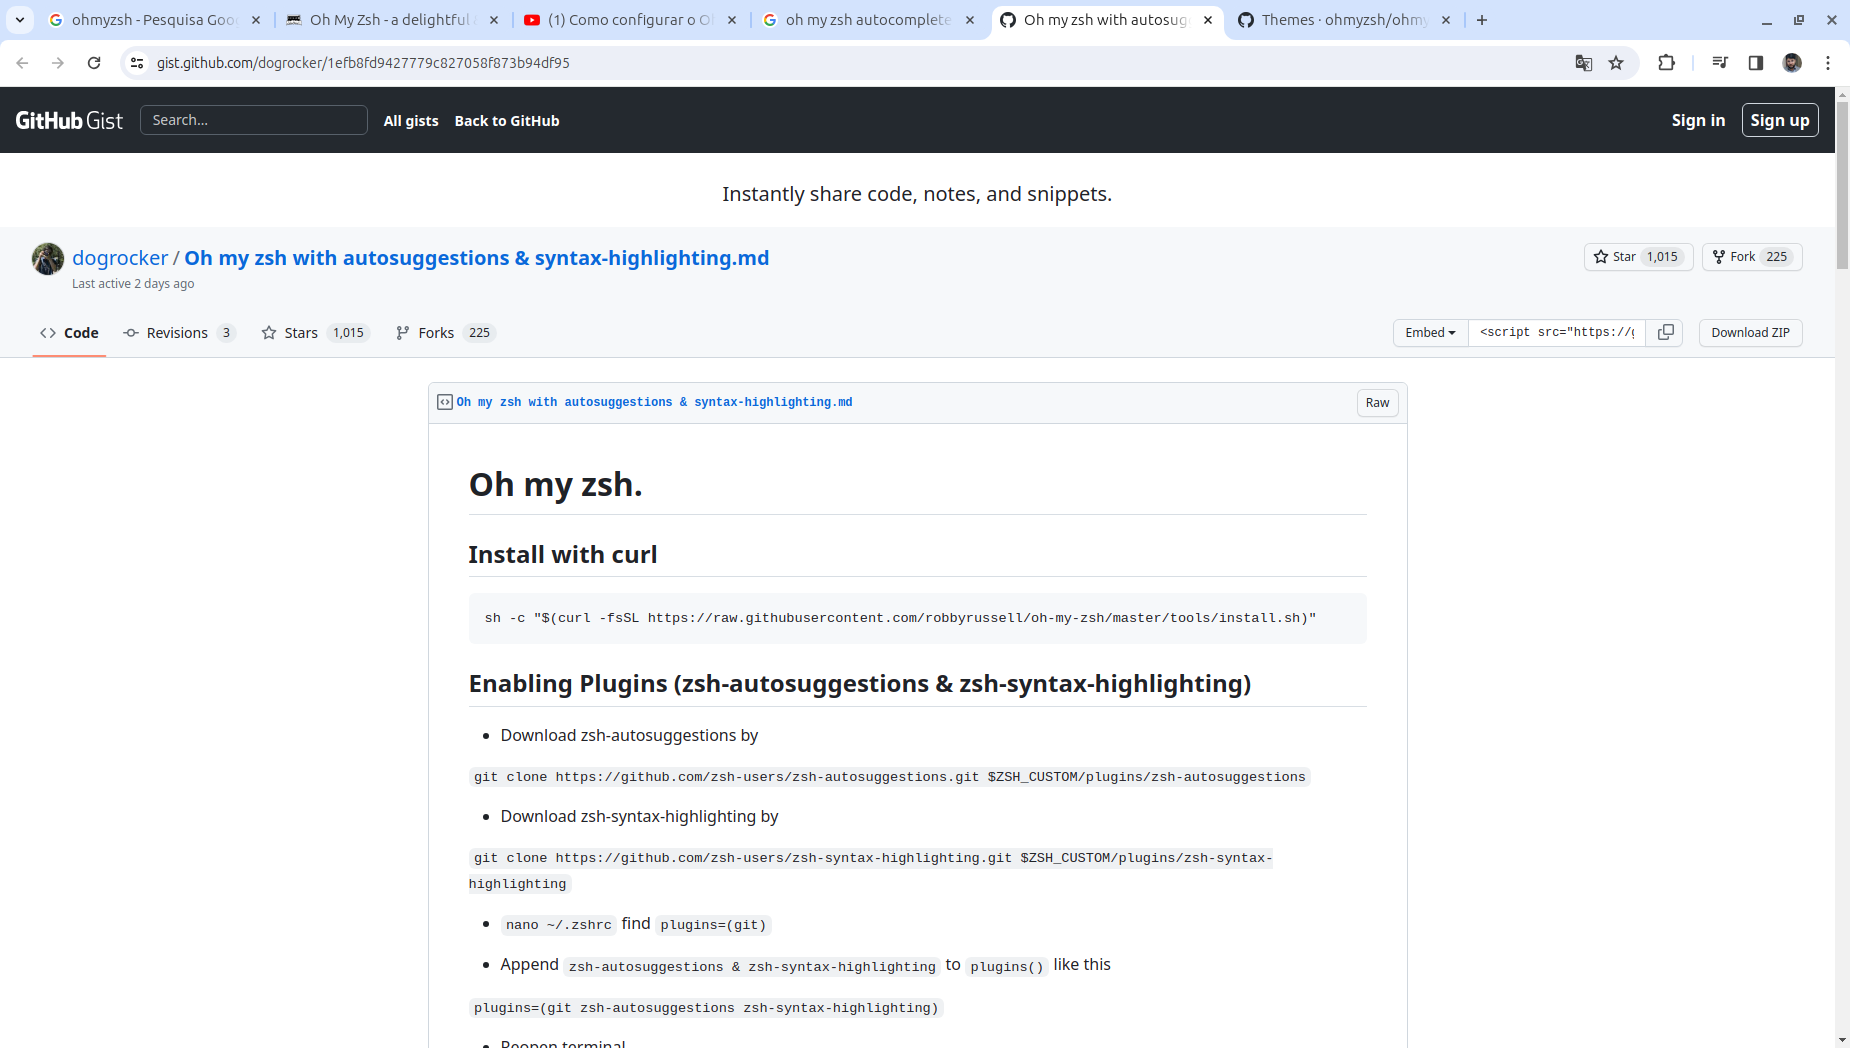Click the zsh-autosuggestions git clone command
Viewport: 1850px width, 1048px height.
(890, 777)
